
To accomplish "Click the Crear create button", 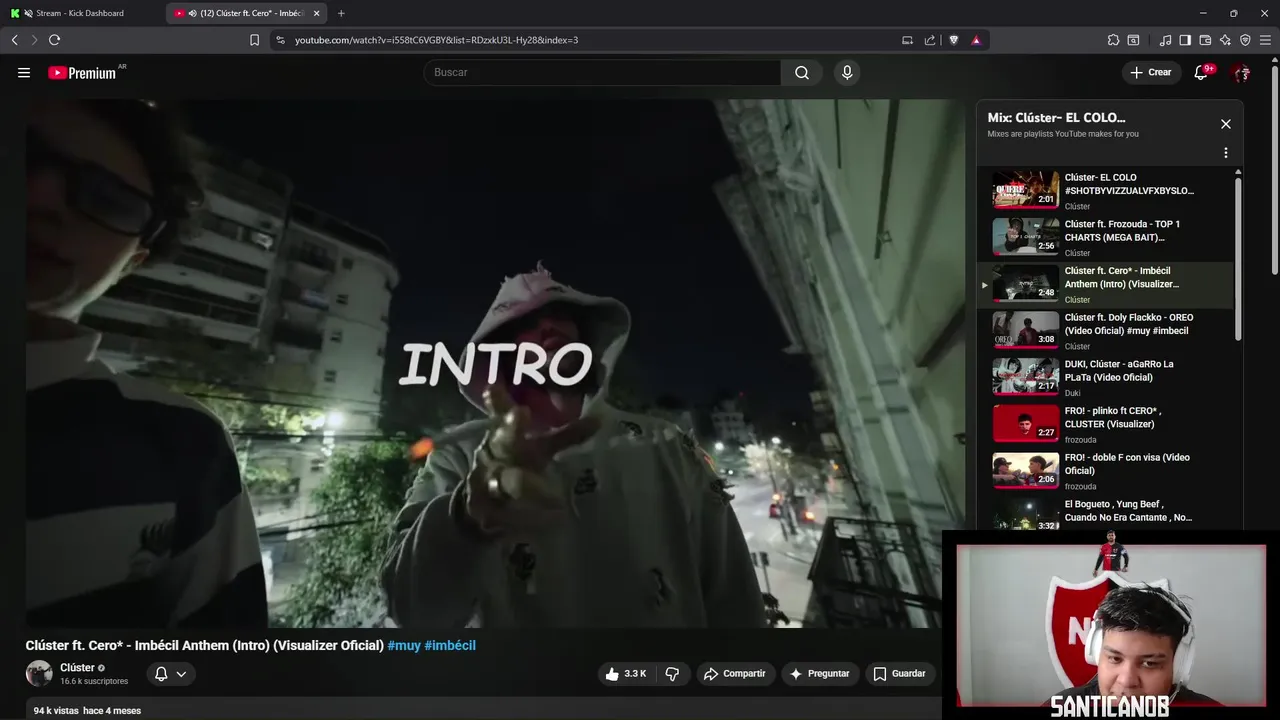I will click(1151, 72).
